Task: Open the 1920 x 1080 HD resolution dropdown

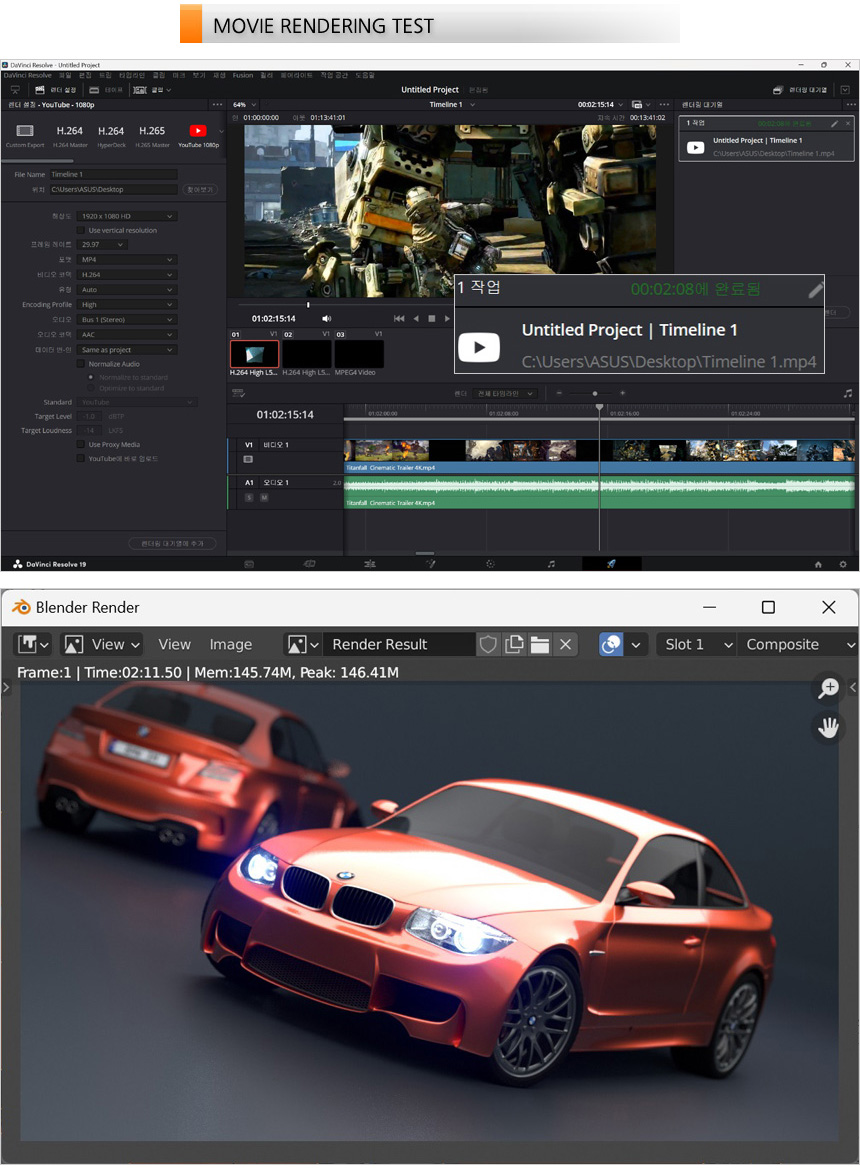Action: pos(127,216)
